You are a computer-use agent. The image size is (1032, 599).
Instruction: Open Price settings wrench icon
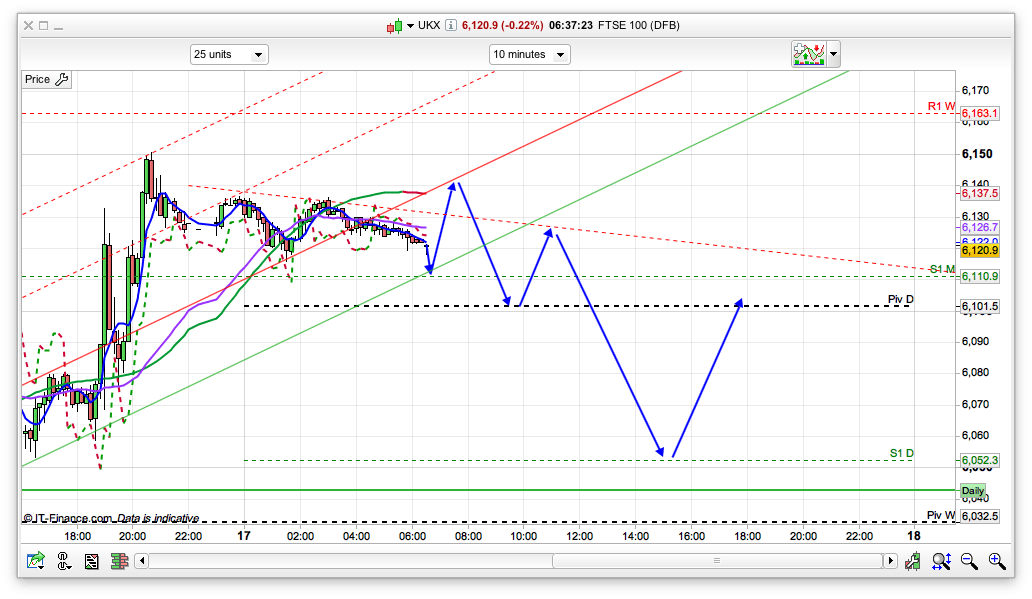[x=62, y=80]
